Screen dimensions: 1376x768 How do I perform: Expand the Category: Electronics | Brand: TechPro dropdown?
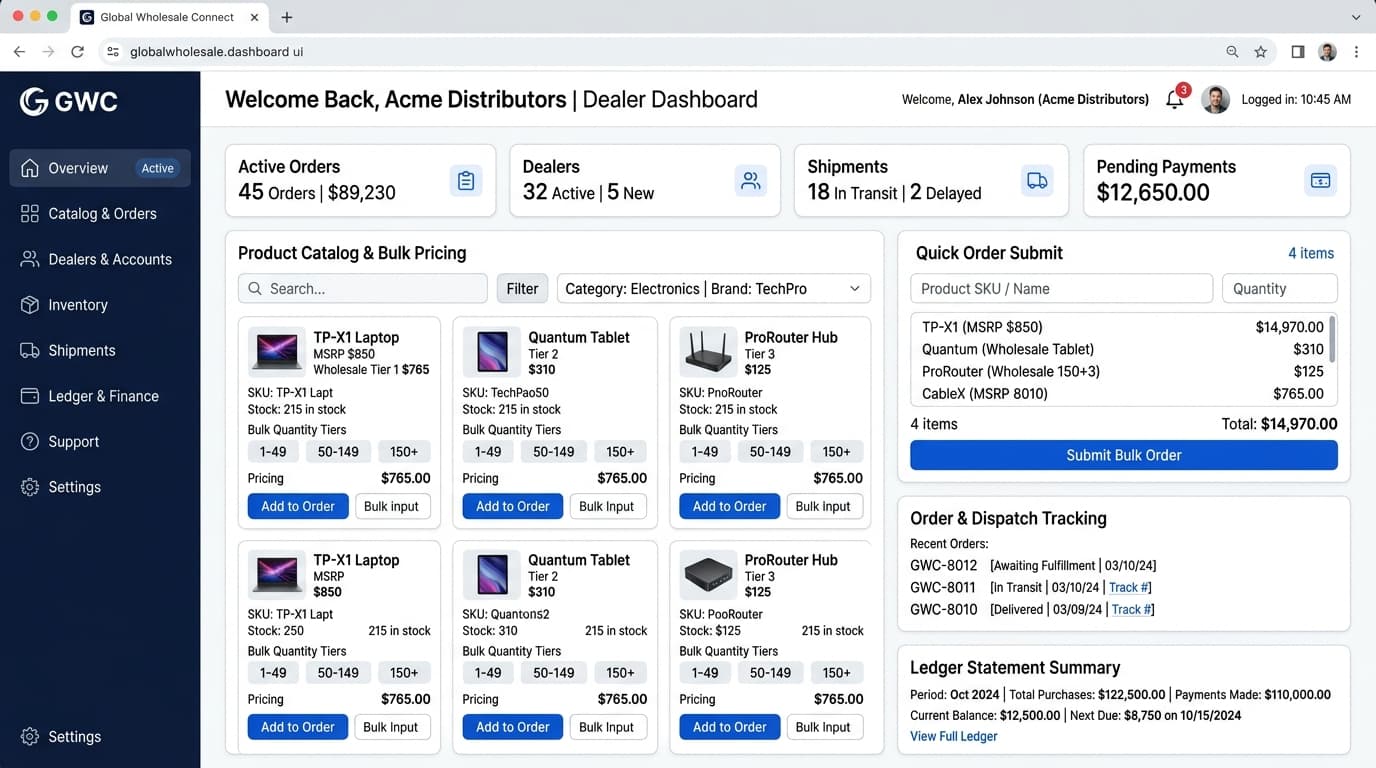click(x=714, y=289)
